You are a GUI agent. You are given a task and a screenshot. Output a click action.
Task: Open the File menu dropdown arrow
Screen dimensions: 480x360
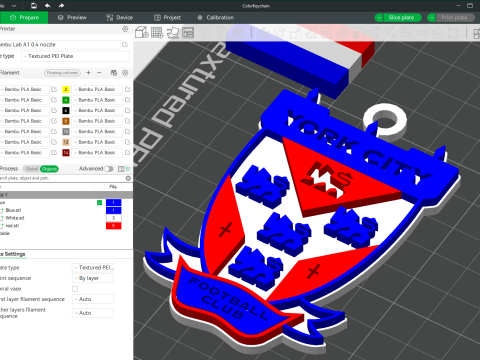[14, 6]
